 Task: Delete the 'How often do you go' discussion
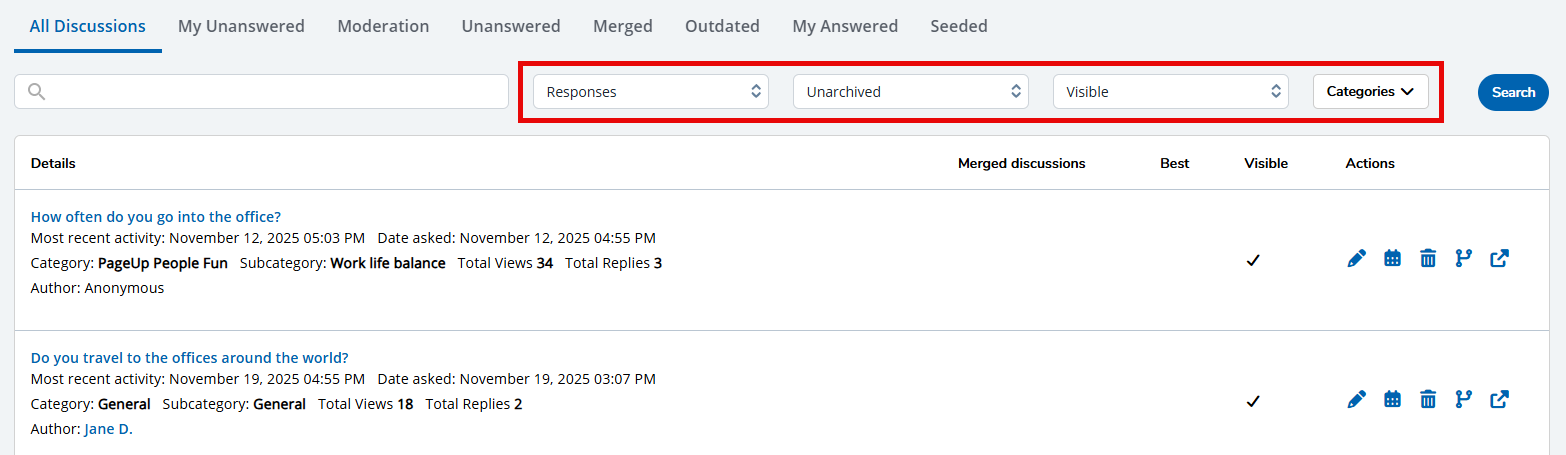1428,259
